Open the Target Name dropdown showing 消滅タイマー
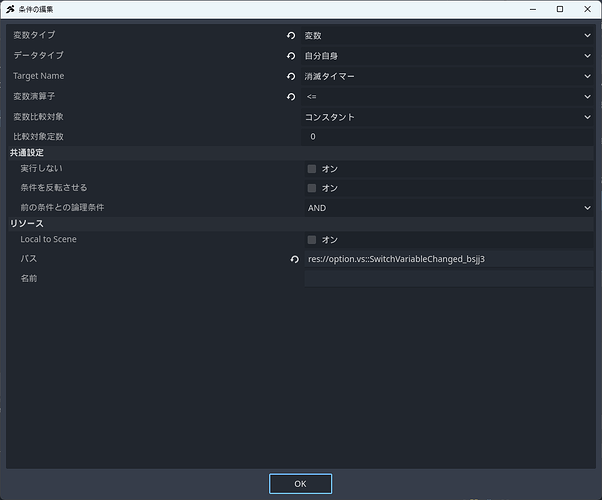The height and width of the screenshot is (500, 602). (448, 76)
